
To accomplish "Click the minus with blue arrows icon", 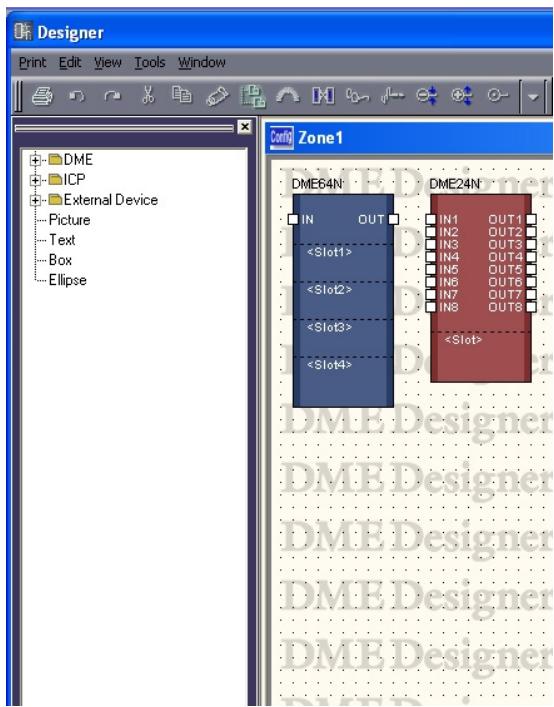I will (426, 96).
